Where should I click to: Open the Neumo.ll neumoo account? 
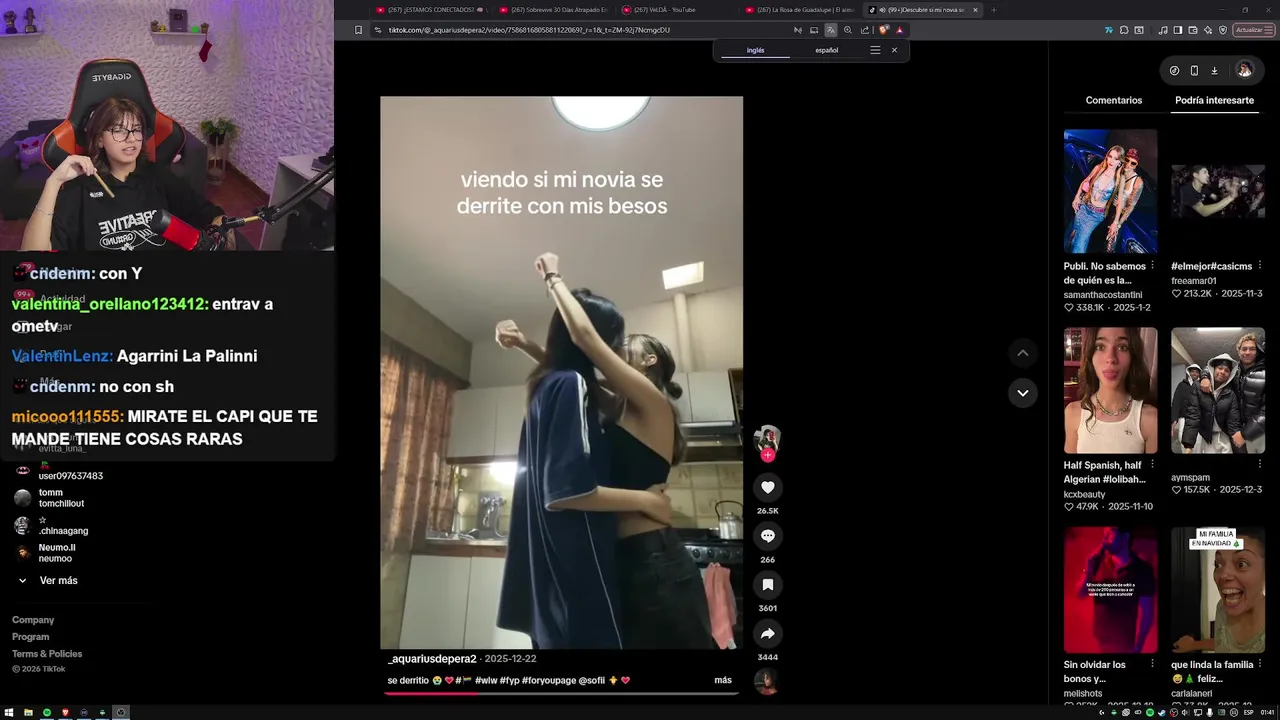click(45, 553)
